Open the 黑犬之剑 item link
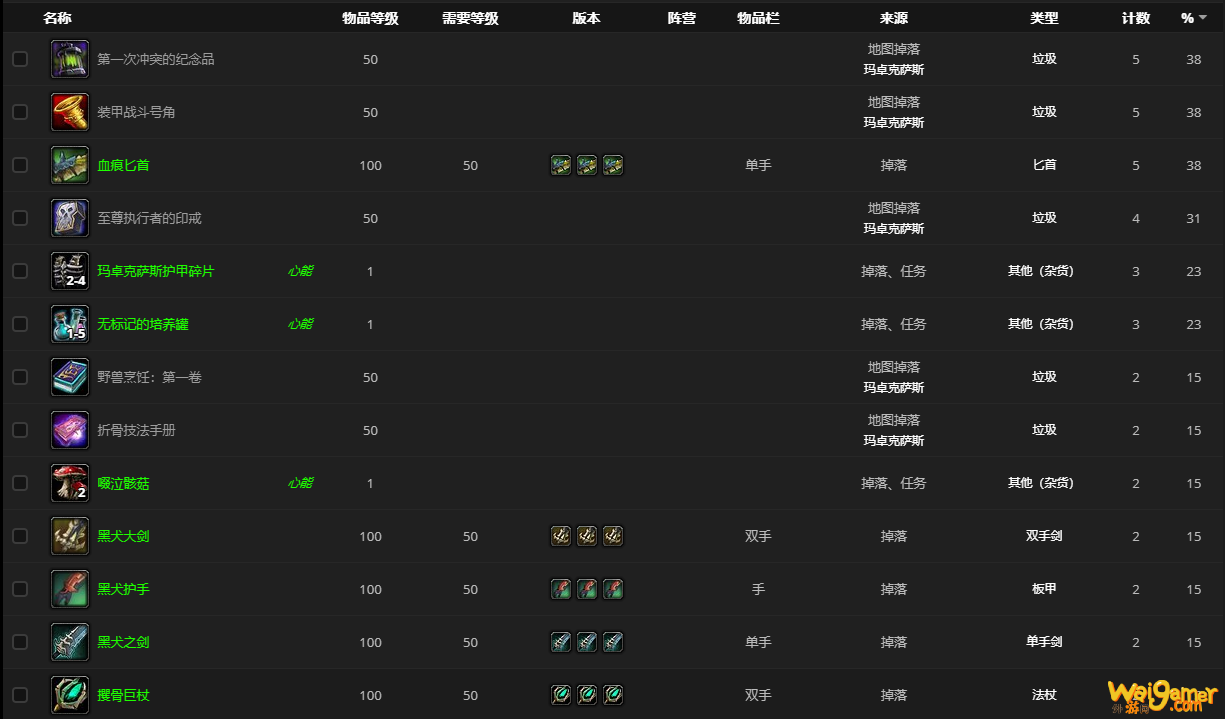The width and height of the screenshot is (1225, 719). [x=123, y=642]
